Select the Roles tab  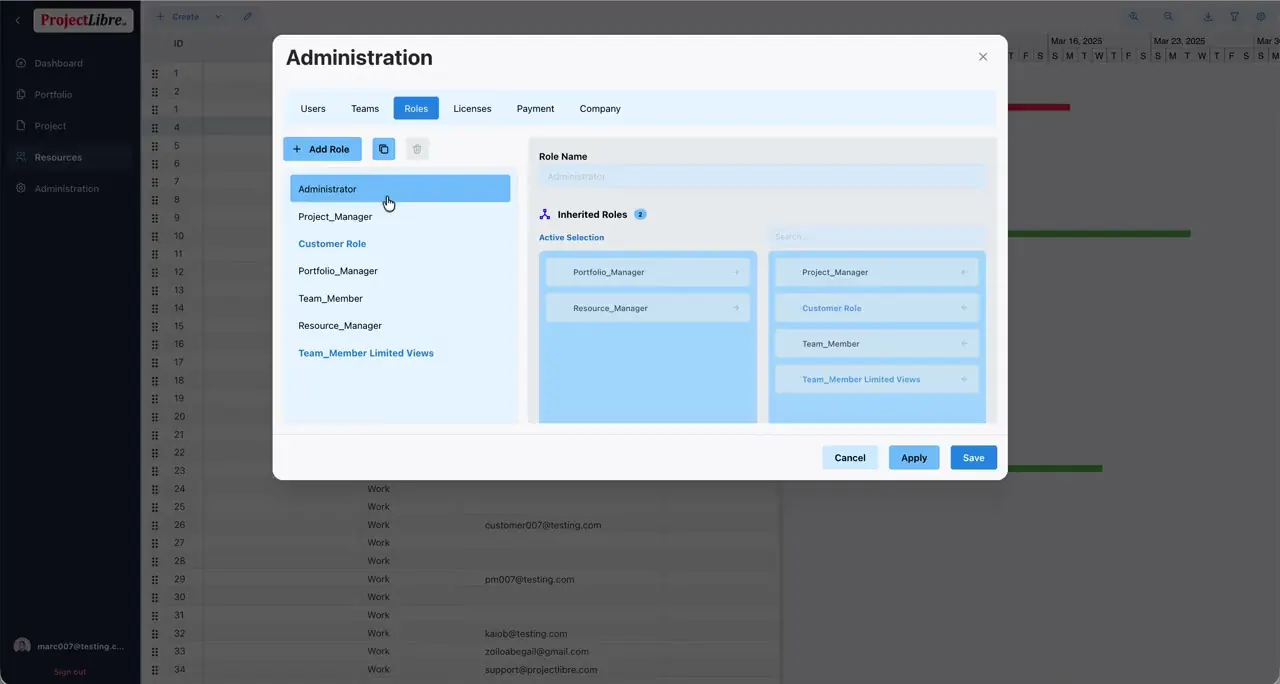416,108
